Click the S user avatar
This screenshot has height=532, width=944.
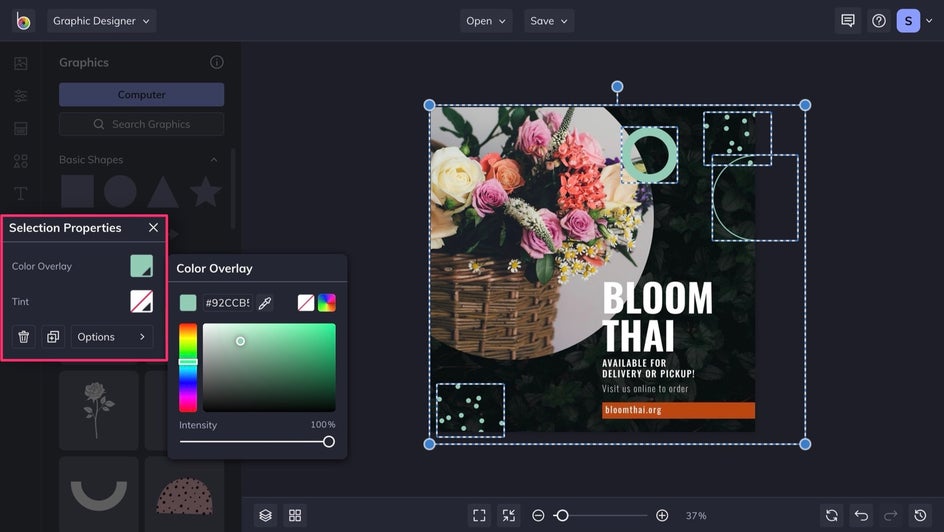[x=908, y=21]
